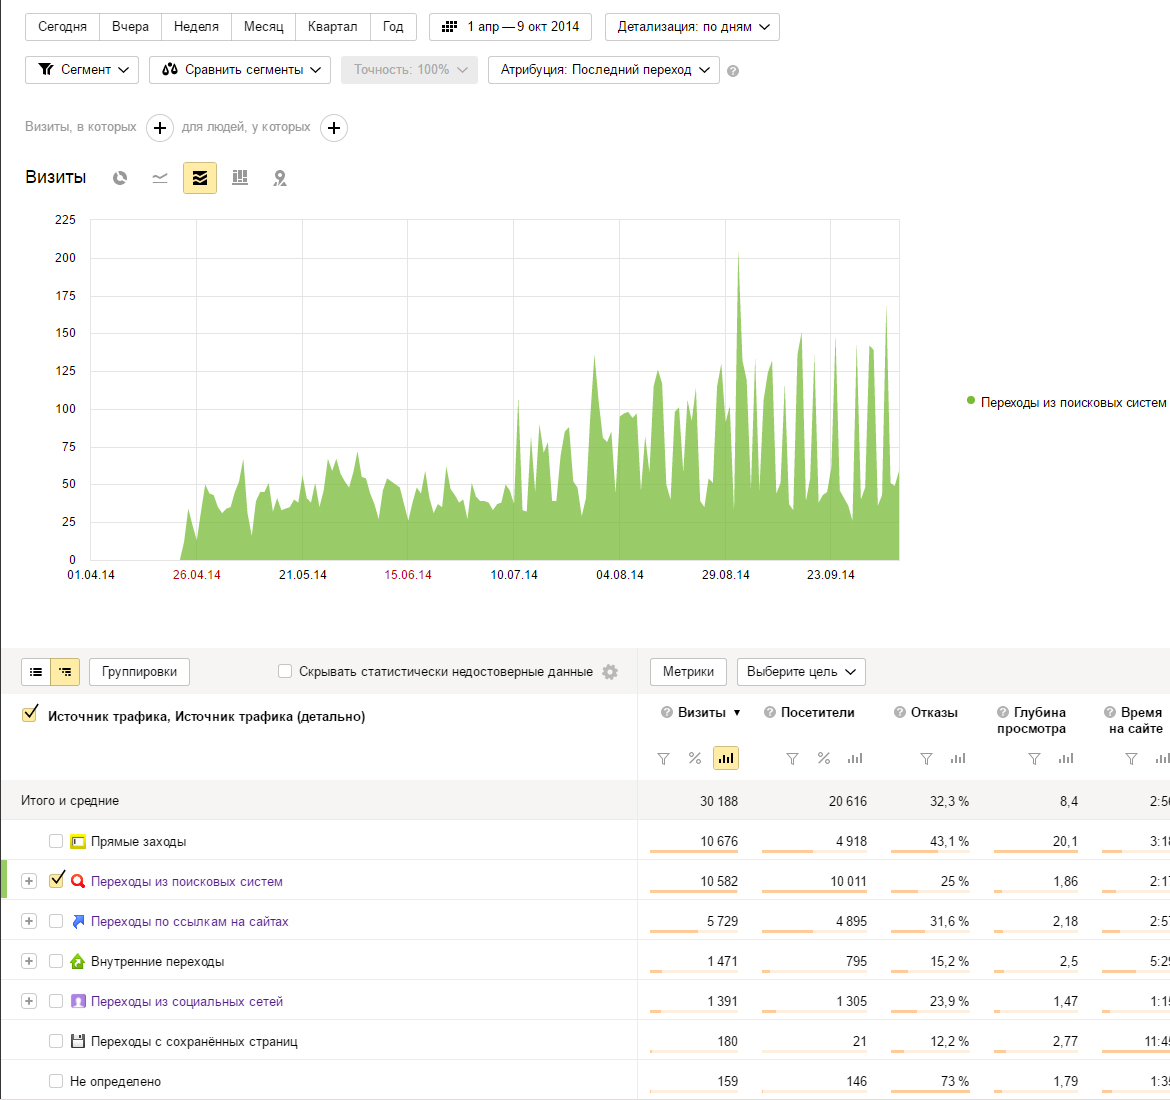
Task: Open date range picker 1 апр — 9 окт 2014
Action: 510,27
